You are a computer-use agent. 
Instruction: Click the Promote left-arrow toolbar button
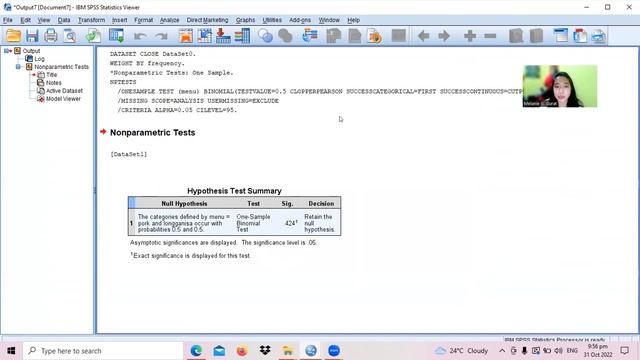[423, 36]
